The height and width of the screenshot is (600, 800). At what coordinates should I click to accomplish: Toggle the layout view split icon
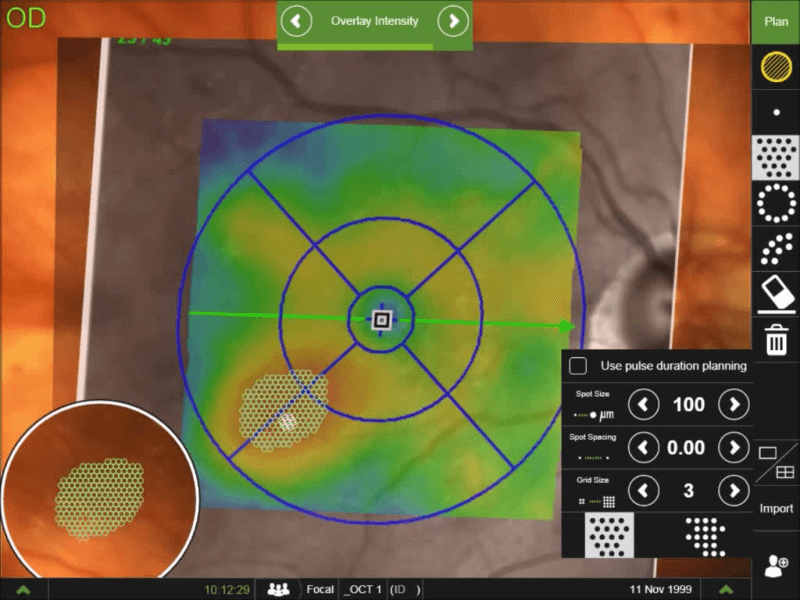pos(776,462)
